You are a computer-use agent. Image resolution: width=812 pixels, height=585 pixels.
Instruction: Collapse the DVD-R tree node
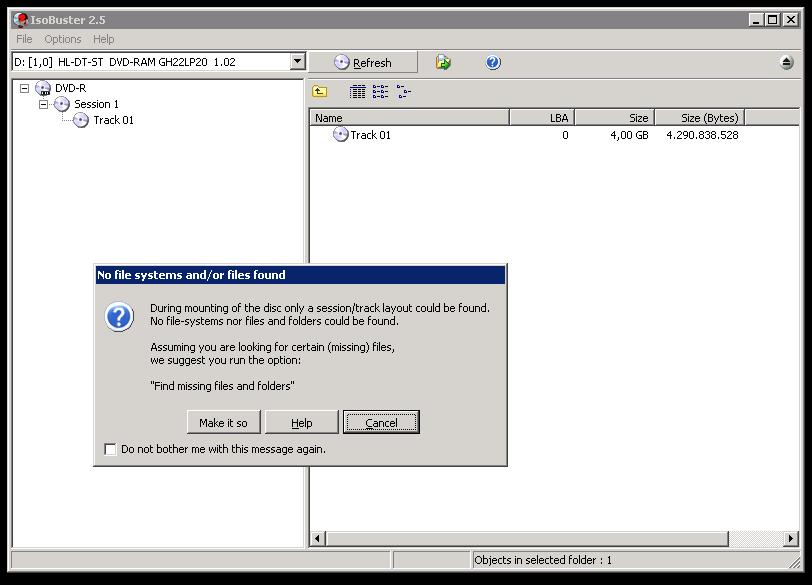tap(24, 89)
